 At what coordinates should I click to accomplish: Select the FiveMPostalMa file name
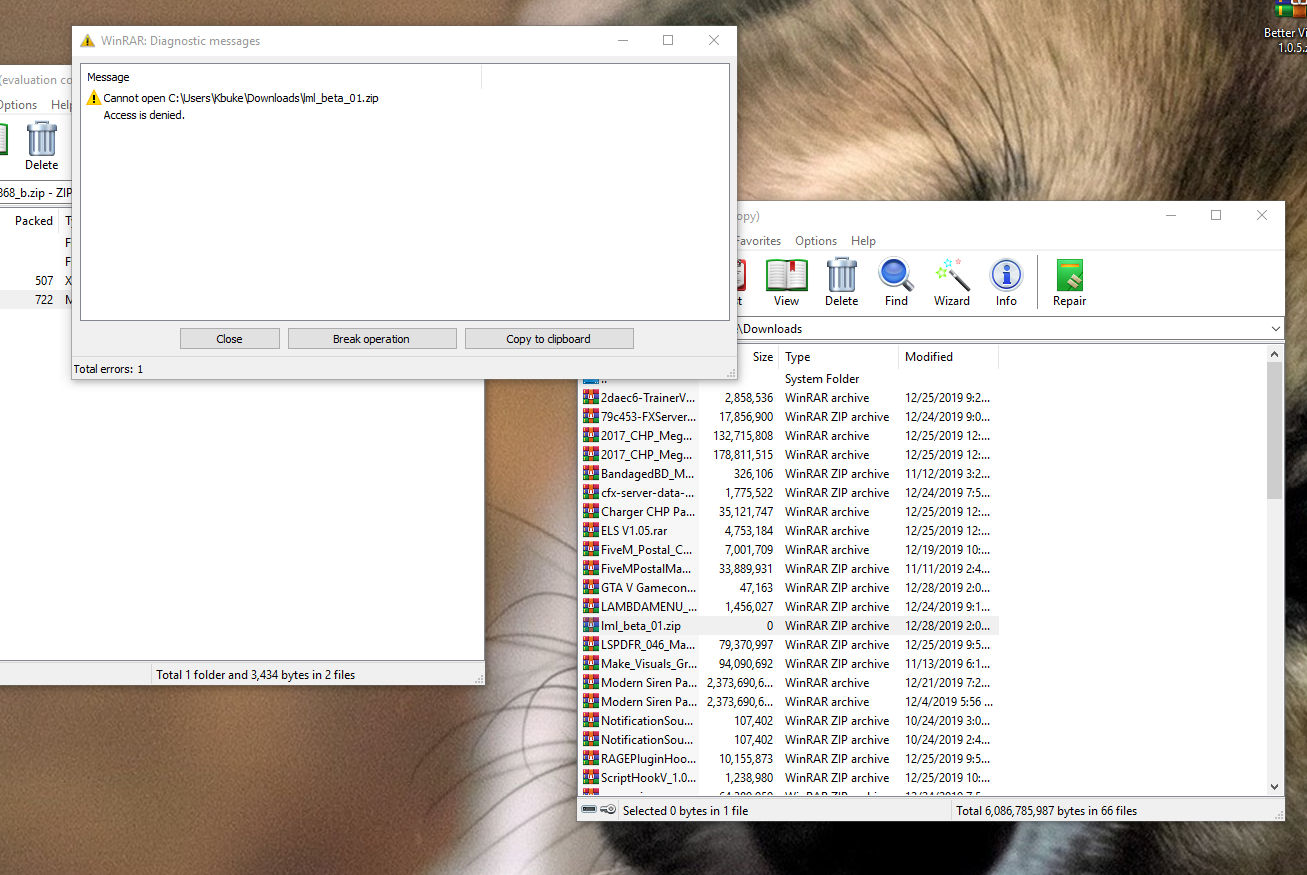click(x=646, y=569)
